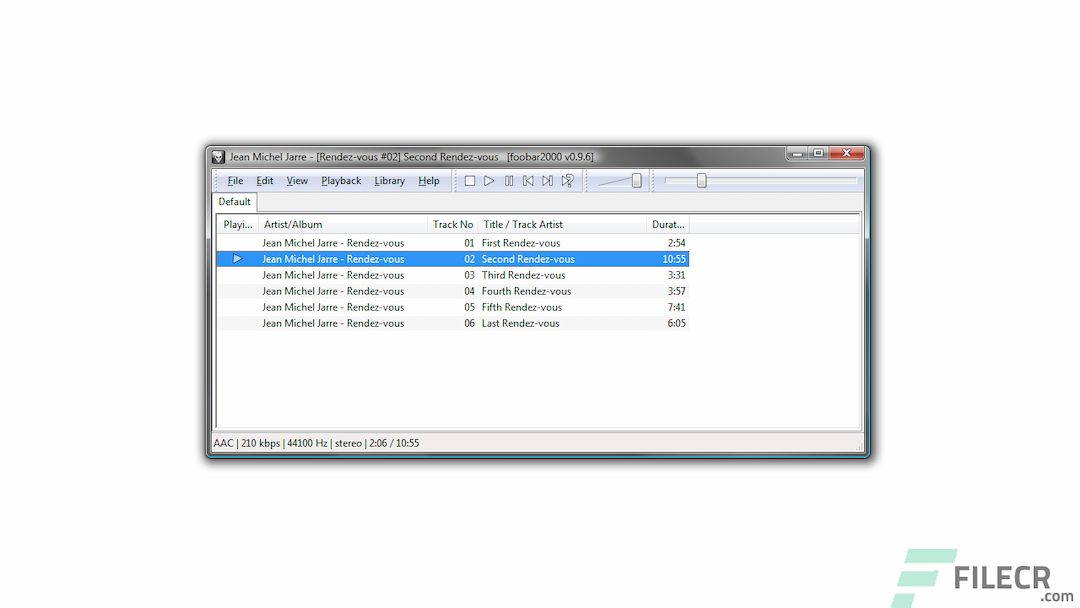Skip to the next track icon
Image resolution: width=1080 pixels, height=608 pixels.
pos(547,180)
